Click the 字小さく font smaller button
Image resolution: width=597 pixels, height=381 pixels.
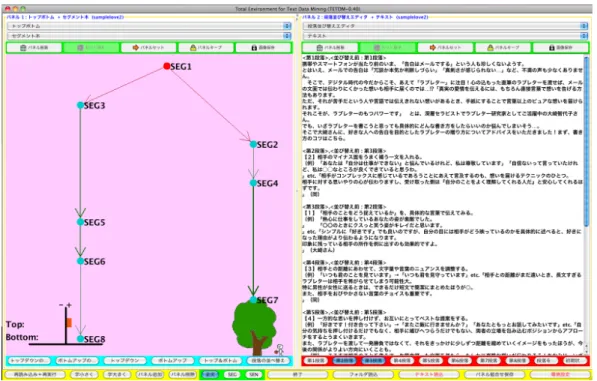pyautogui.click(x=83, y=375)
